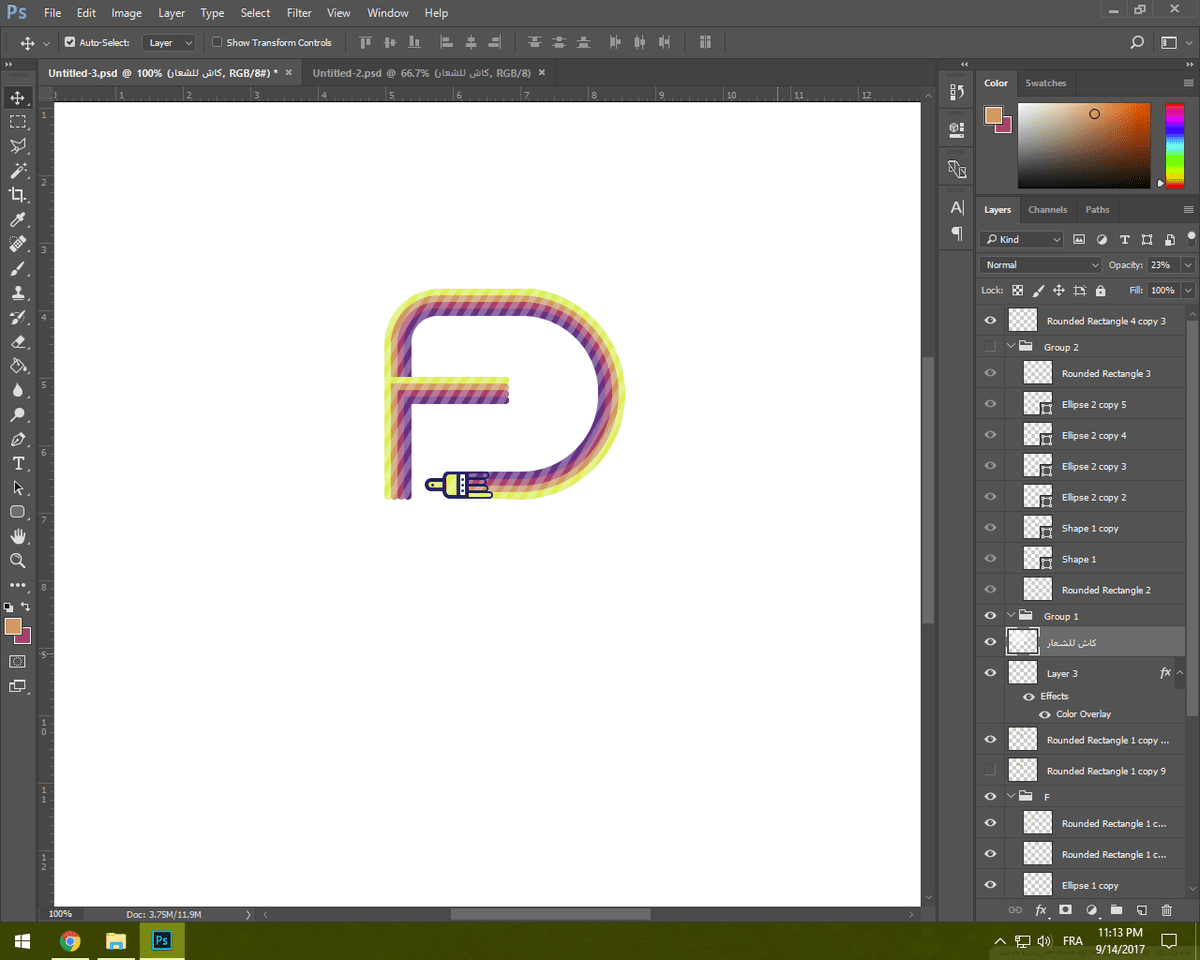Open the layer filter Kind dropdown
The image size is (1200, 960).
point(1022,239)
